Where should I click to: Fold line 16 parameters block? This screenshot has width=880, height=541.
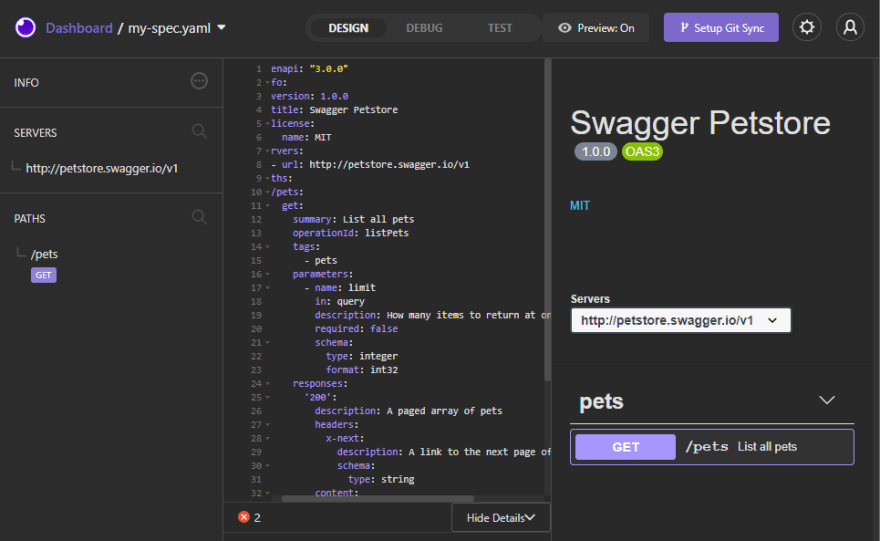[268, 274]
